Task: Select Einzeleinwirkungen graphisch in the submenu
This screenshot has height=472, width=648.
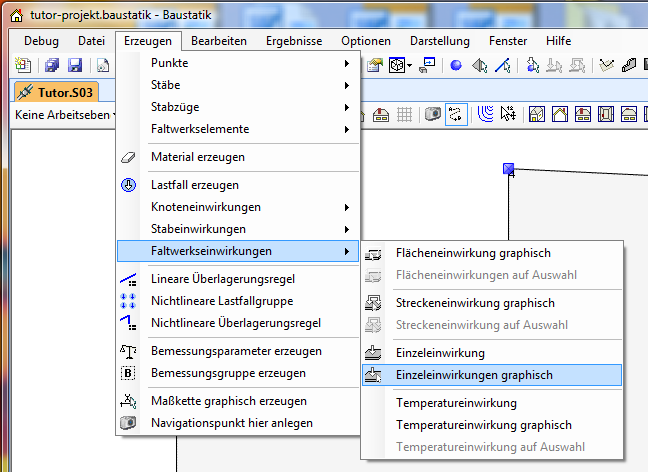Action: coord(492,375)
